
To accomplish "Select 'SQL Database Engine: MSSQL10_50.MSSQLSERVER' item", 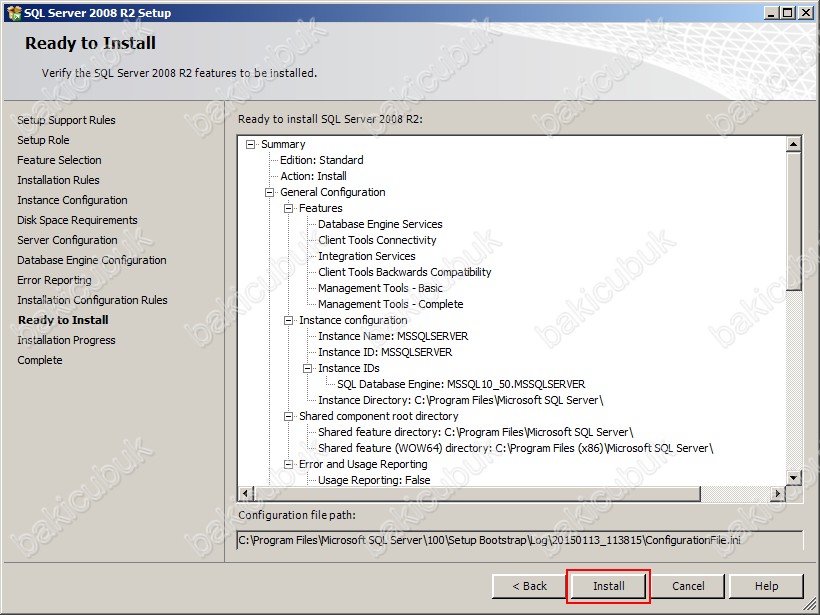I will [x=461, y=384].
